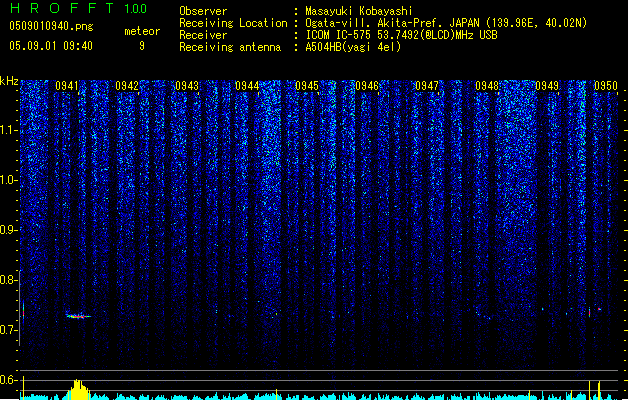Select the ICOM IC-575 53.7492 MHz USB text

[401, 35]
